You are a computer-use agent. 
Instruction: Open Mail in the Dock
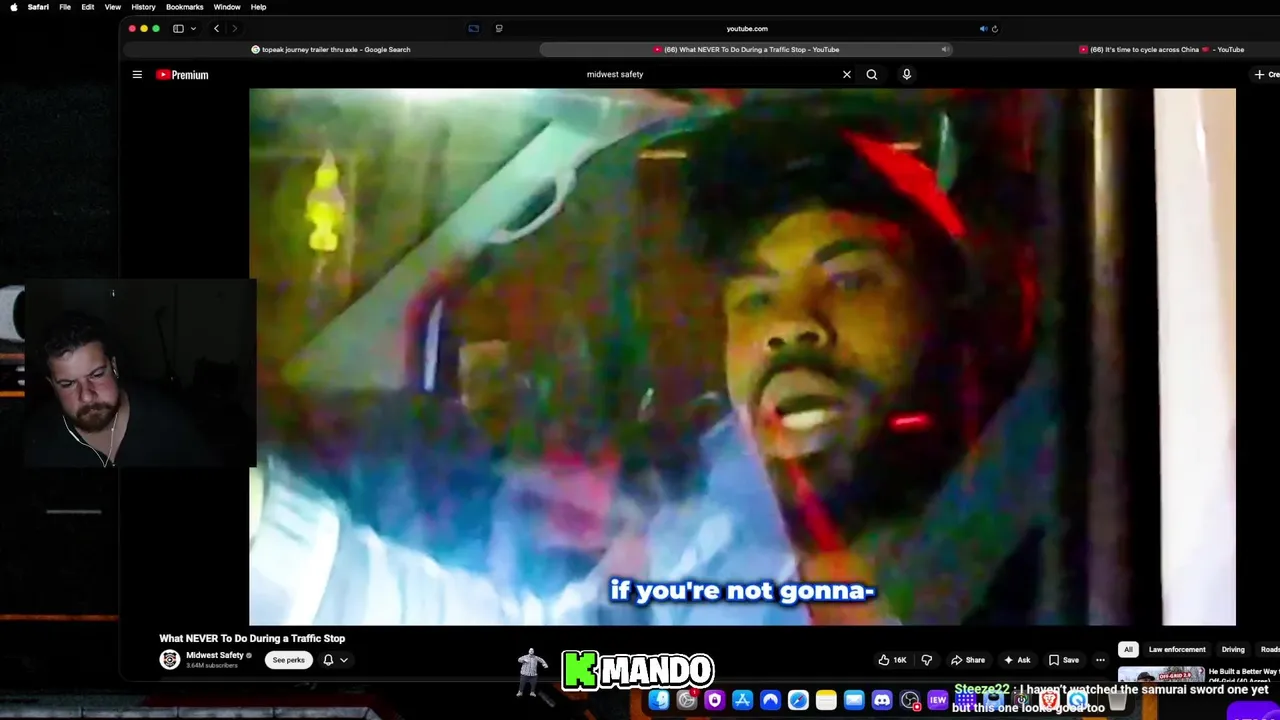click(x=854, y=700)
